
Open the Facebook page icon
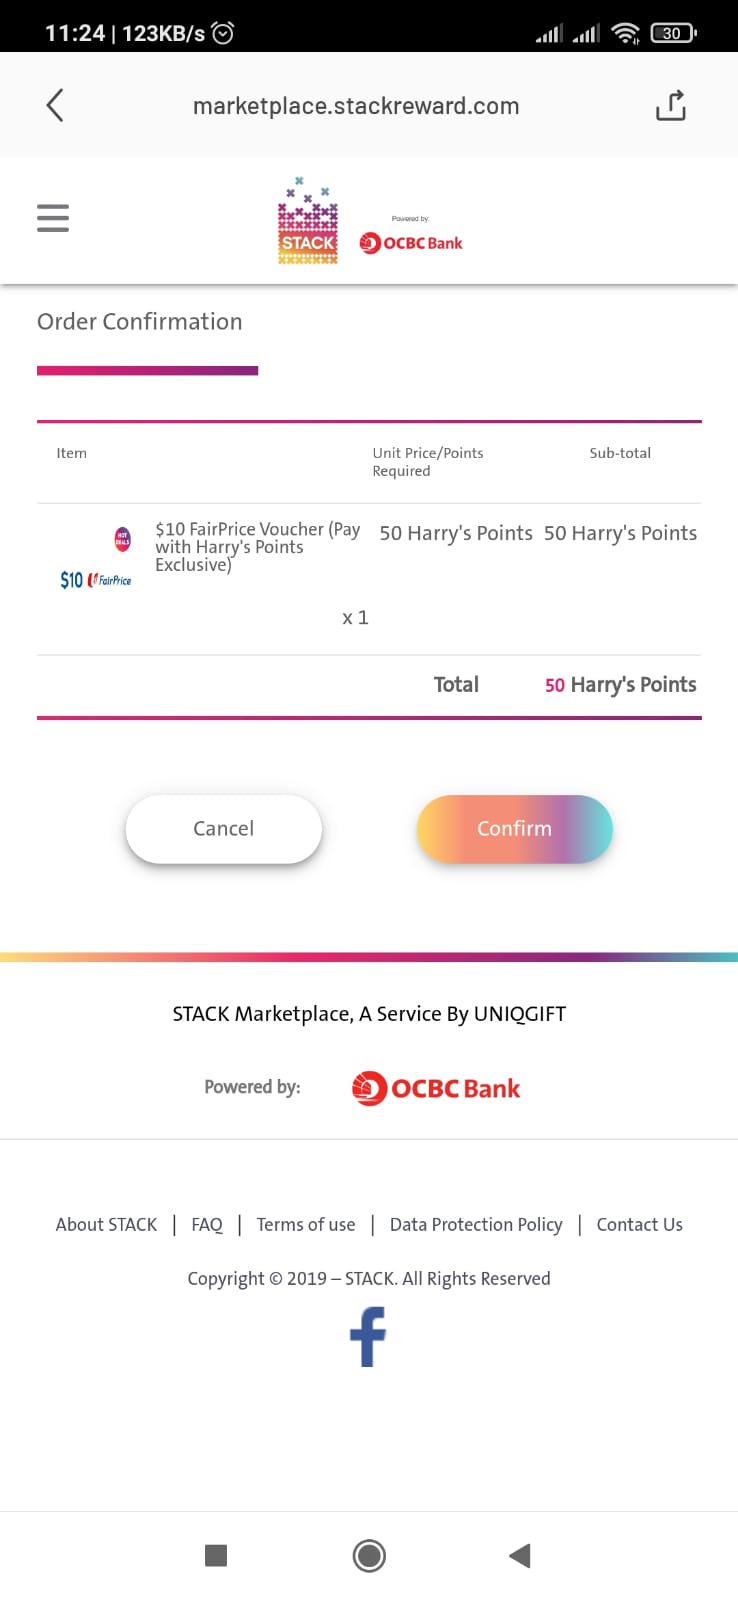(368, 1336)
